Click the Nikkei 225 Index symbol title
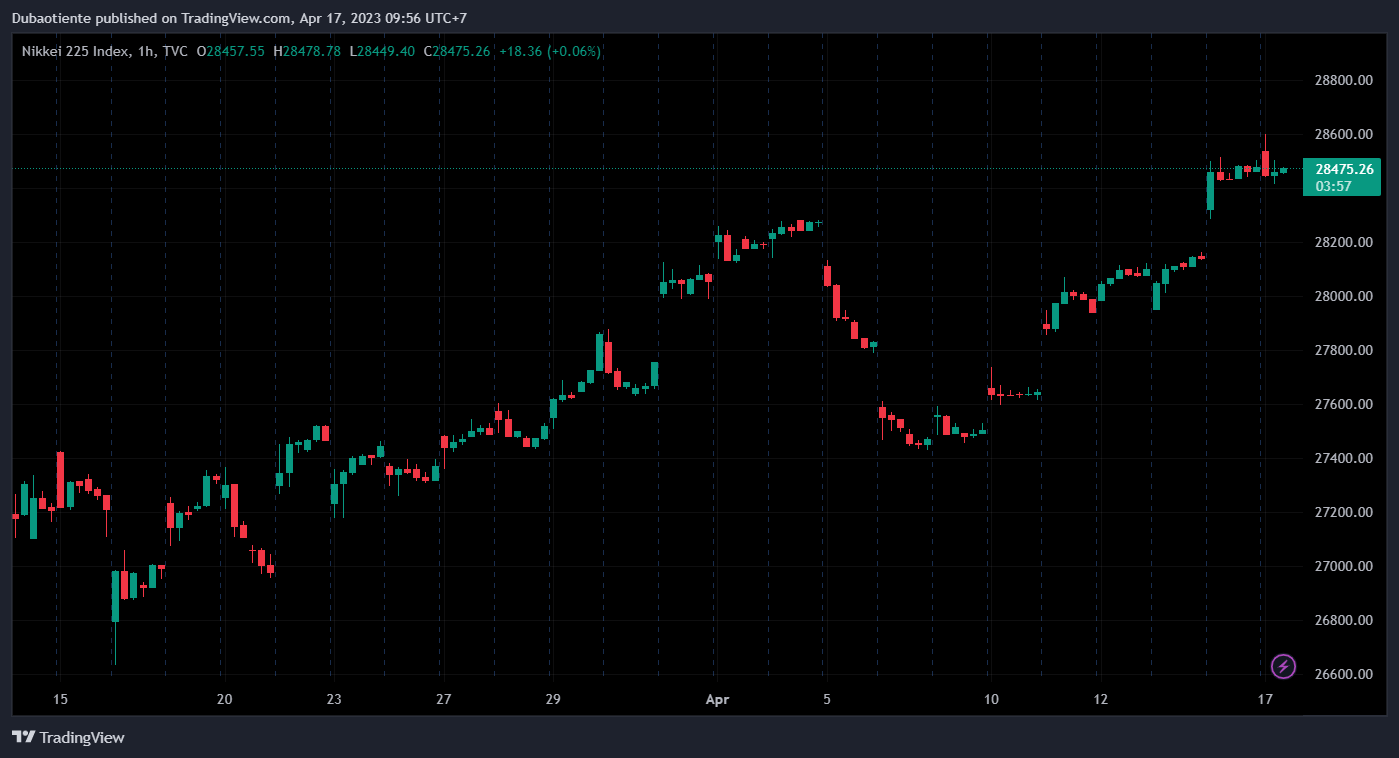This screenshot has width=1399, height=758. coord(74,51)
